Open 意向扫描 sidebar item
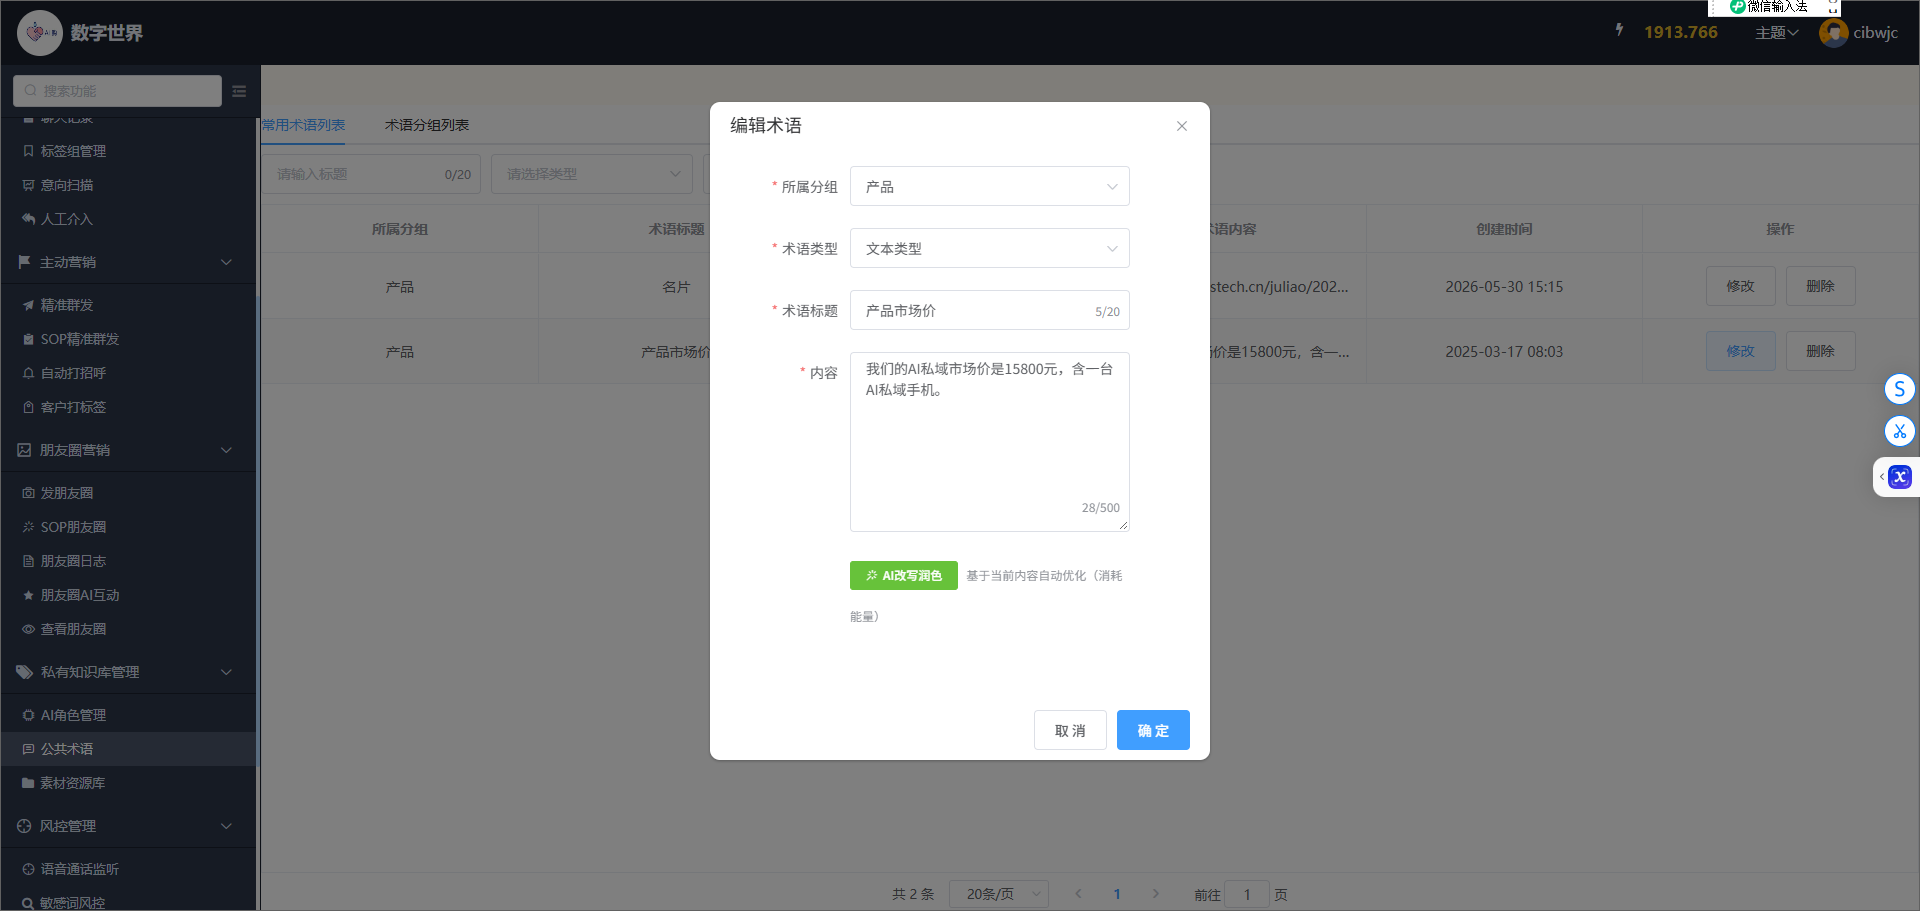This screenshot has width=1920, height=911. point(67,185)
